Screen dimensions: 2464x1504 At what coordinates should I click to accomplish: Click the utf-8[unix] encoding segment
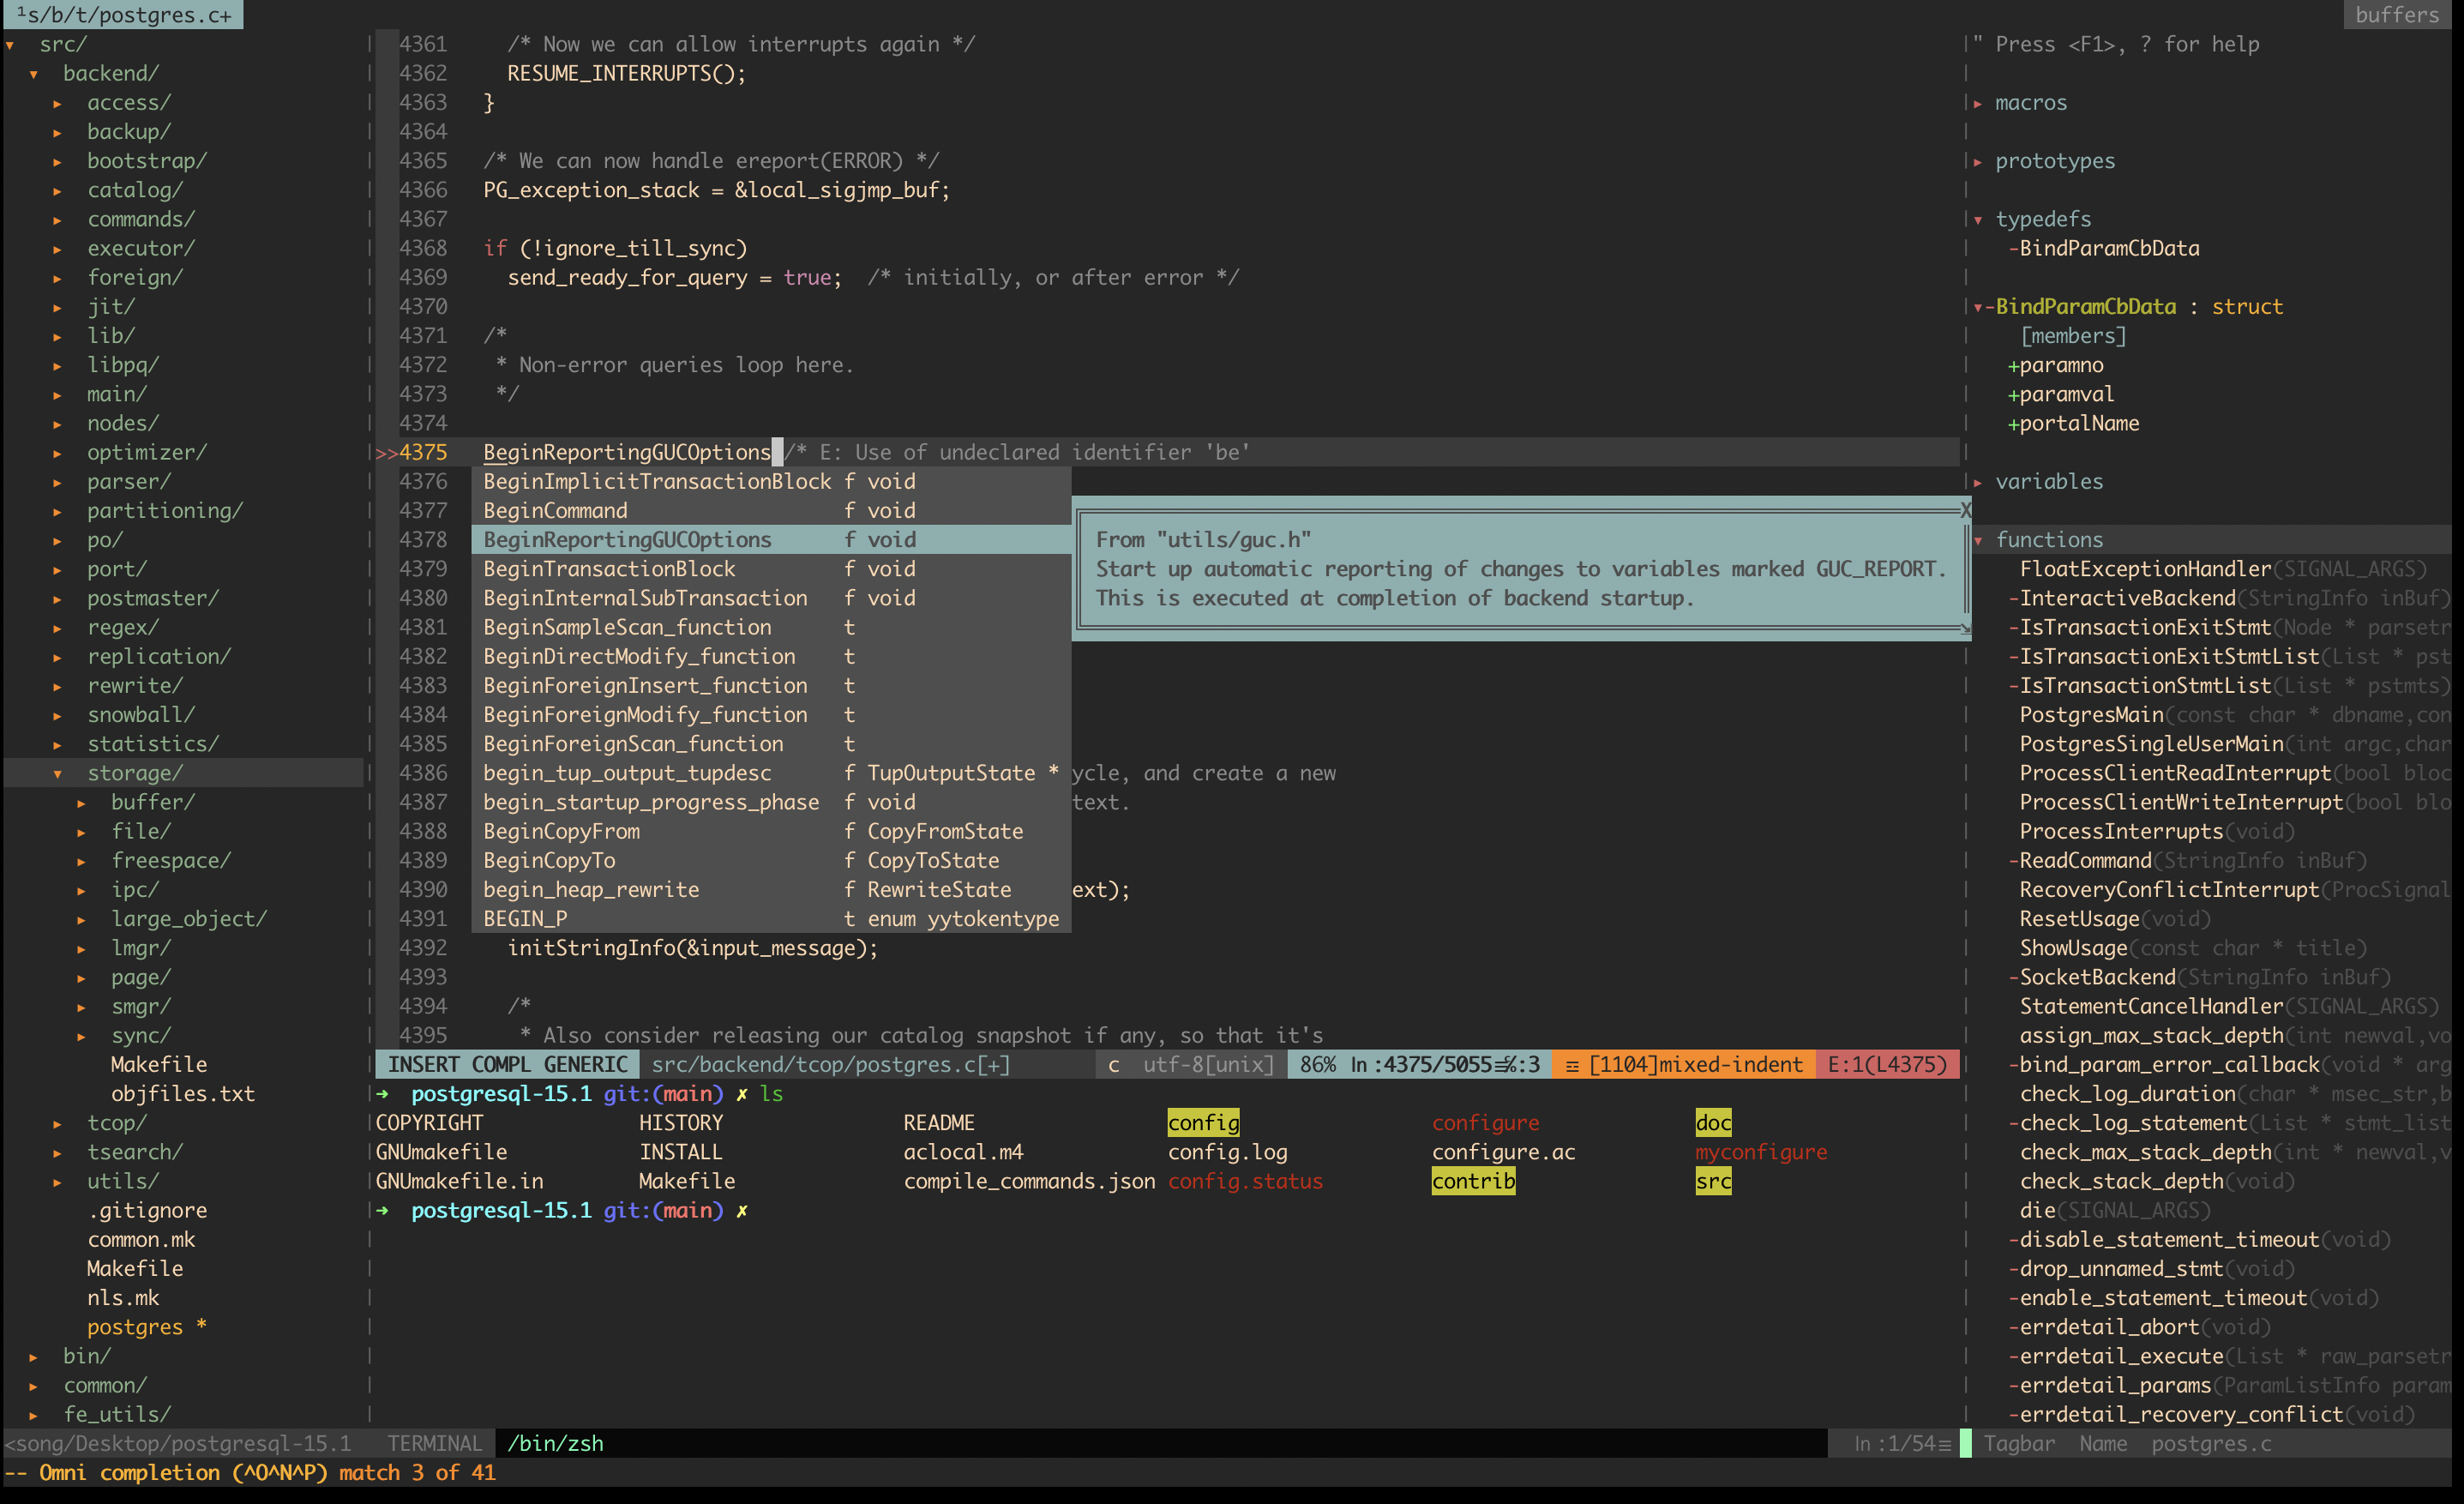coord(1208,1065)
